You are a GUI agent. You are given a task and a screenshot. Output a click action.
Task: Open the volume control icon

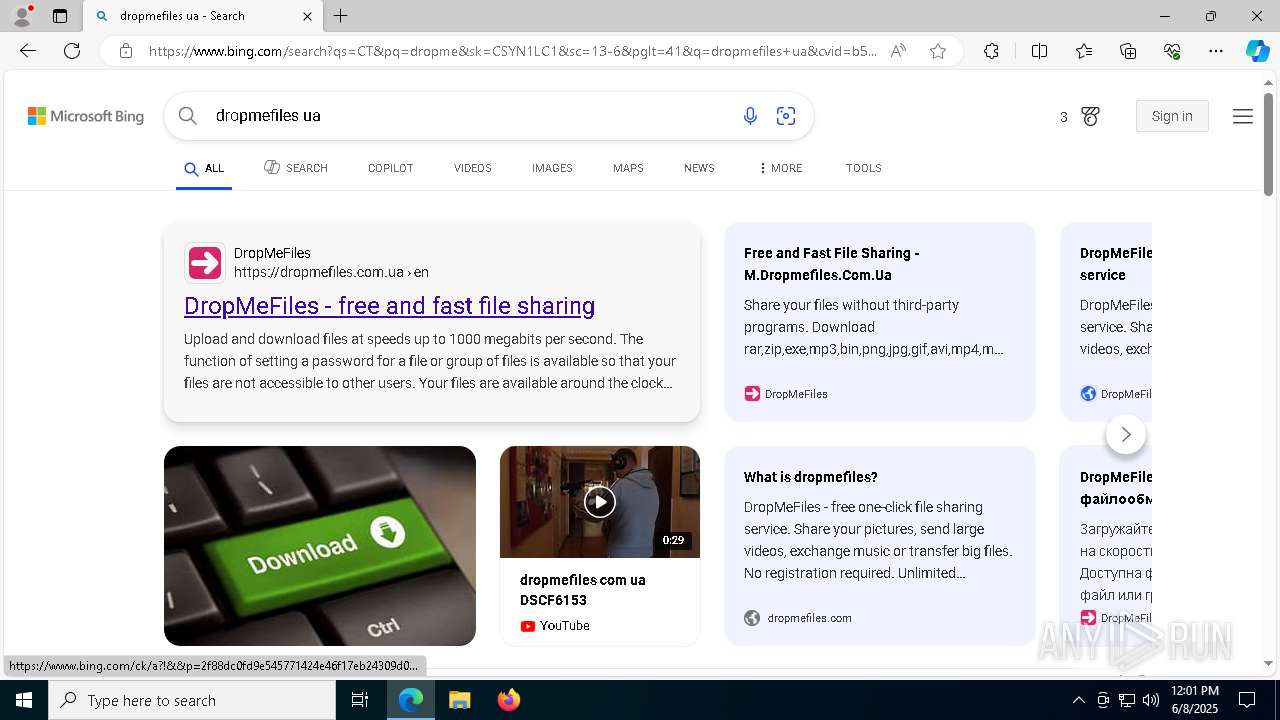1151,700
